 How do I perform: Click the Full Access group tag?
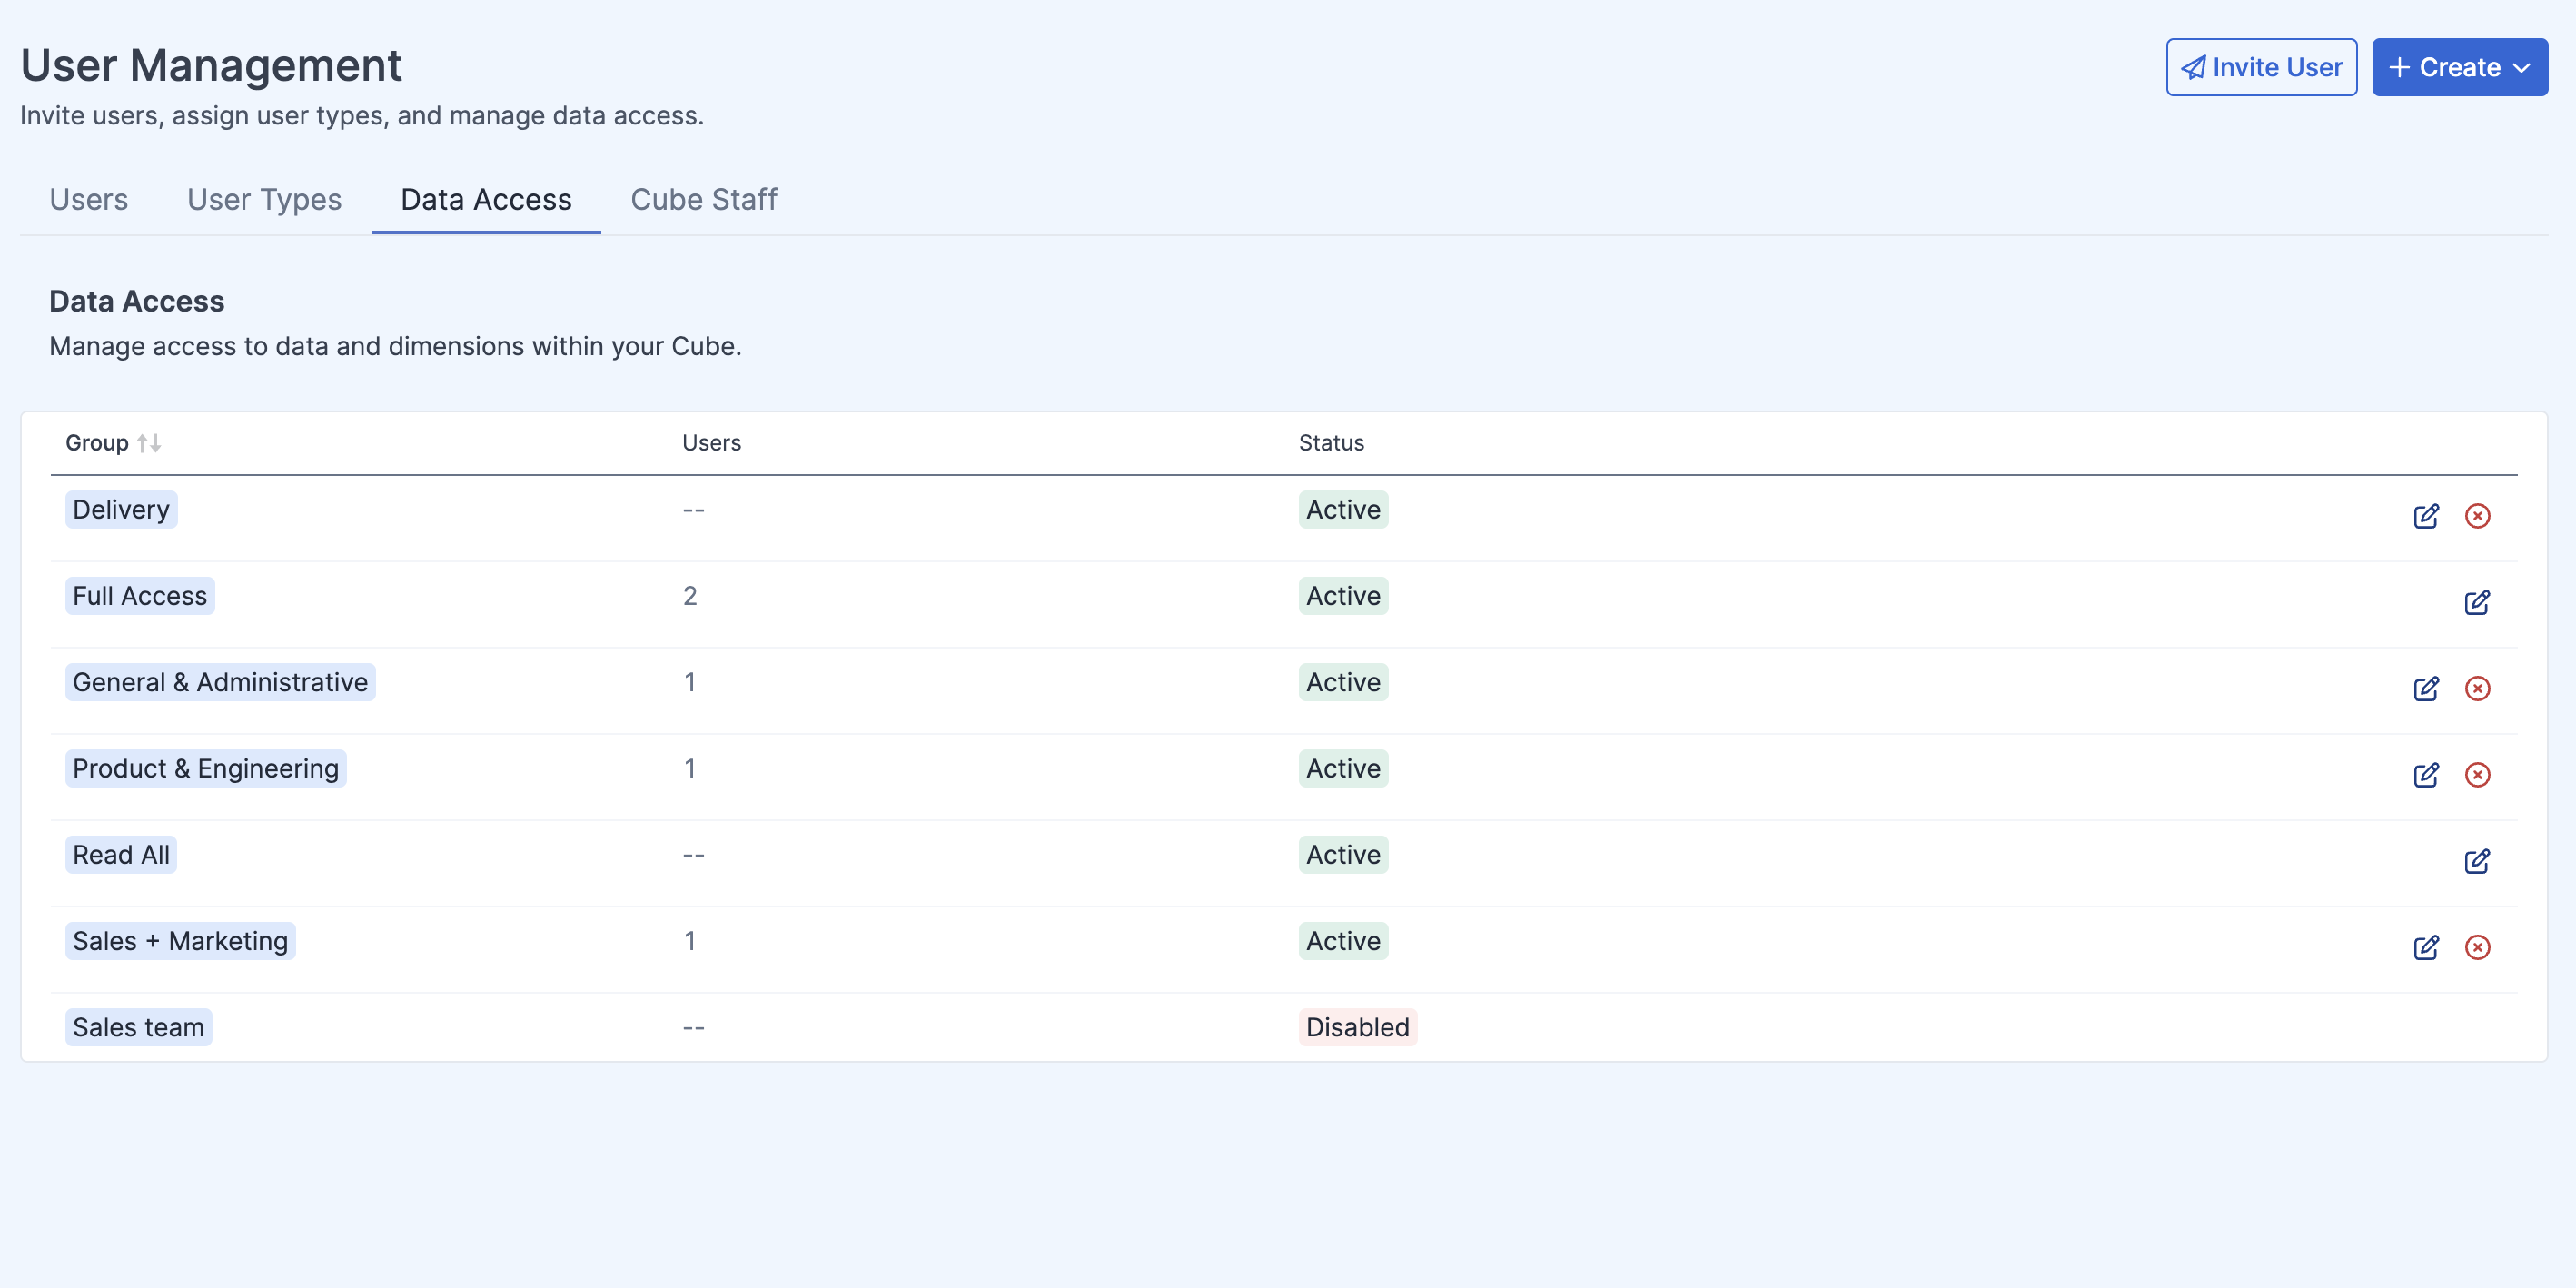(140, 596)
